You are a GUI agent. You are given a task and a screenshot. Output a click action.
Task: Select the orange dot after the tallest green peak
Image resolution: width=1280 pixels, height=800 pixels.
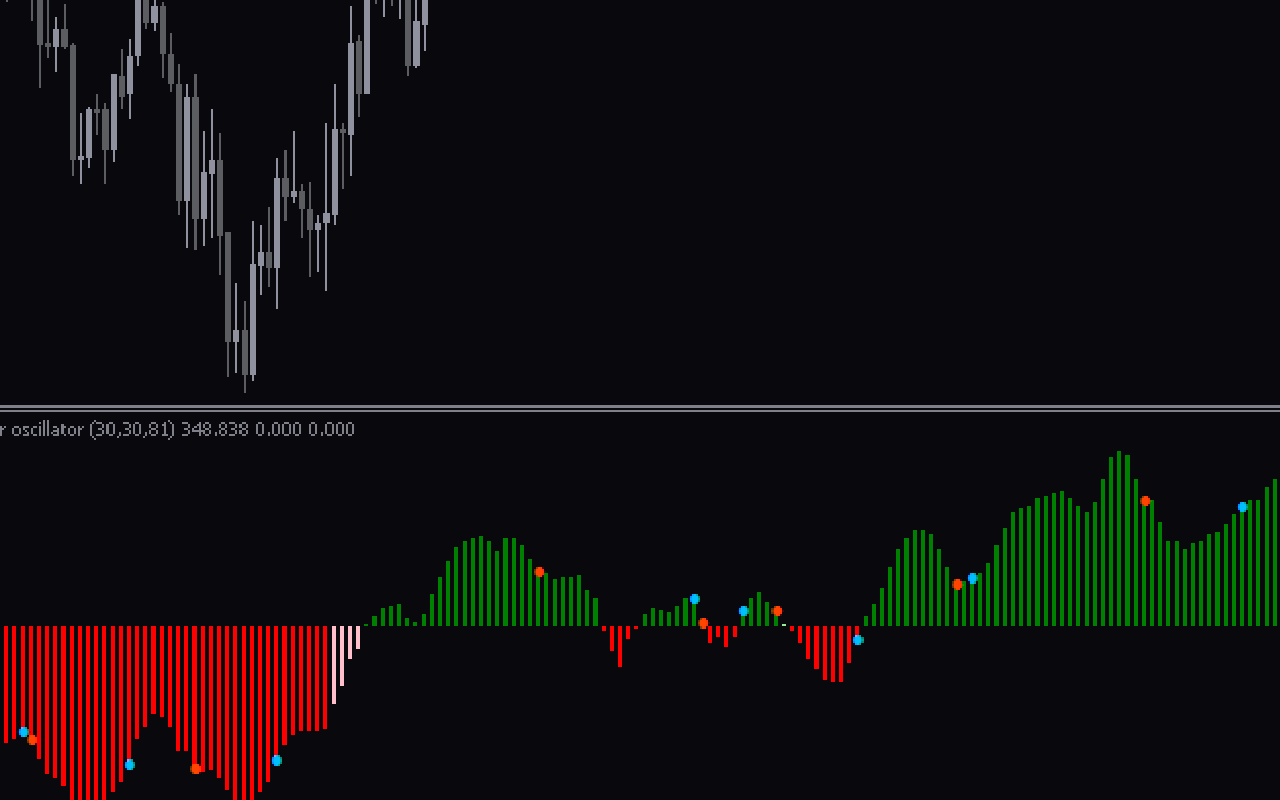(x=1145, y=501)
